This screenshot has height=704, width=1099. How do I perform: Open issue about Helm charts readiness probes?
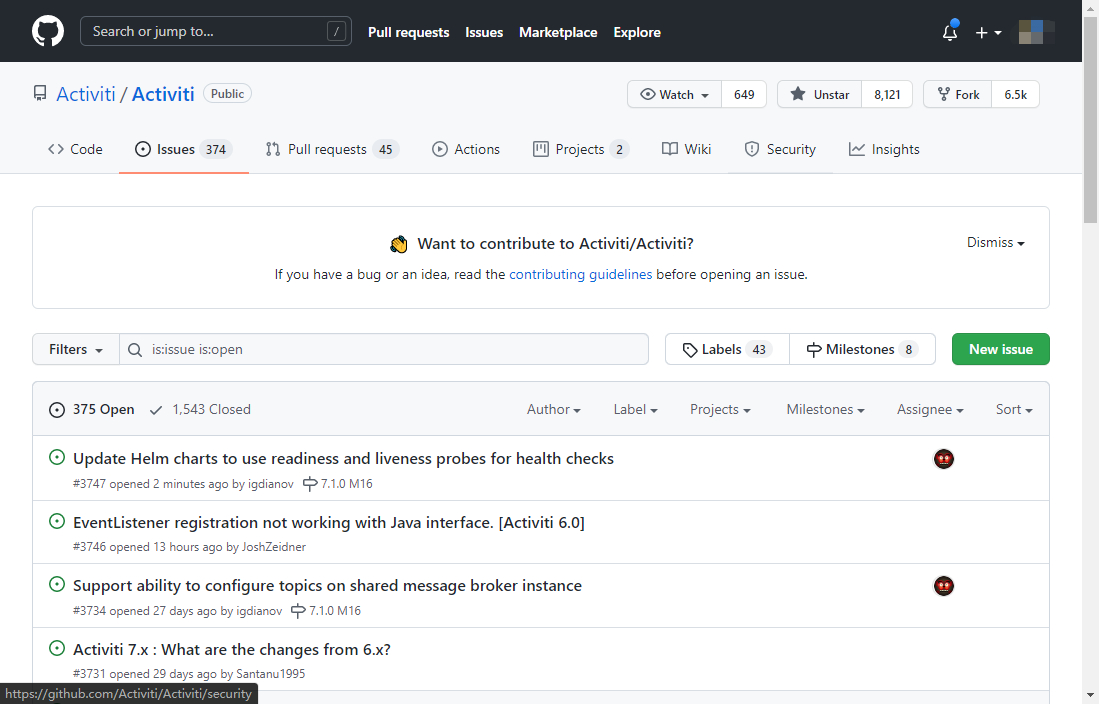[x=343, y=459]
